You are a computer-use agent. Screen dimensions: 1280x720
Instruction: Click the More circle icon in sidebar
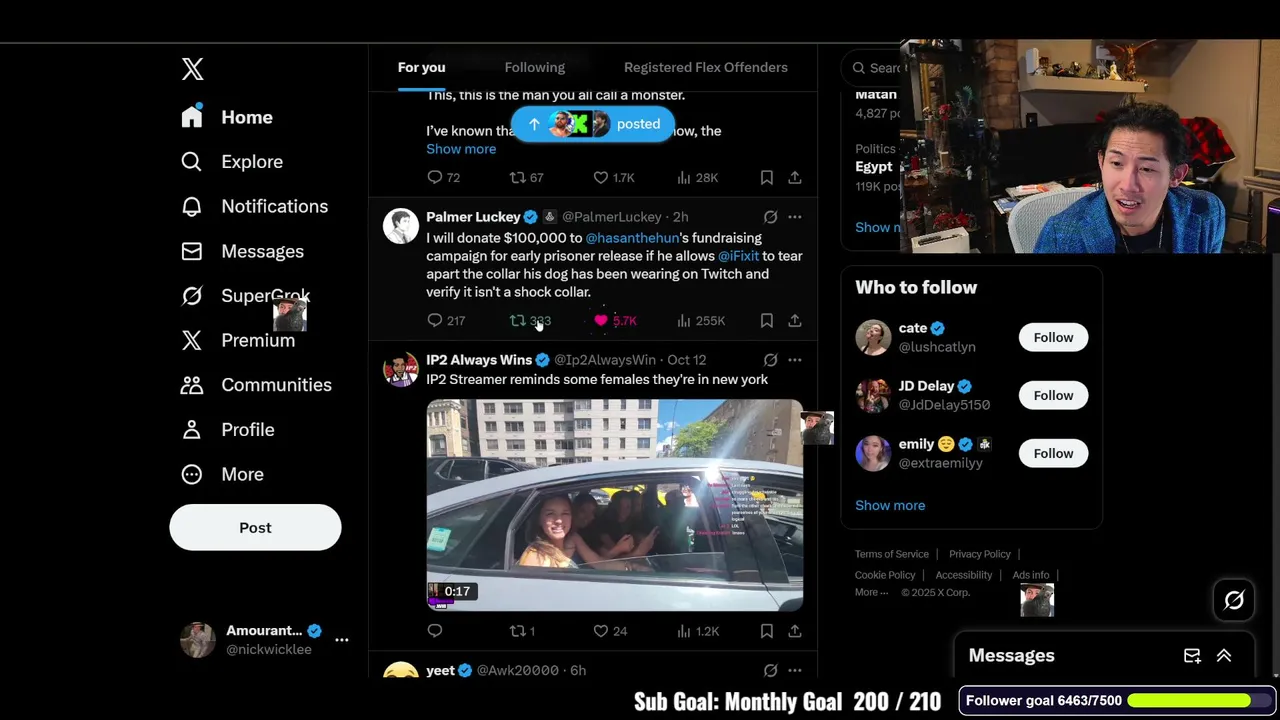(192, 474)
